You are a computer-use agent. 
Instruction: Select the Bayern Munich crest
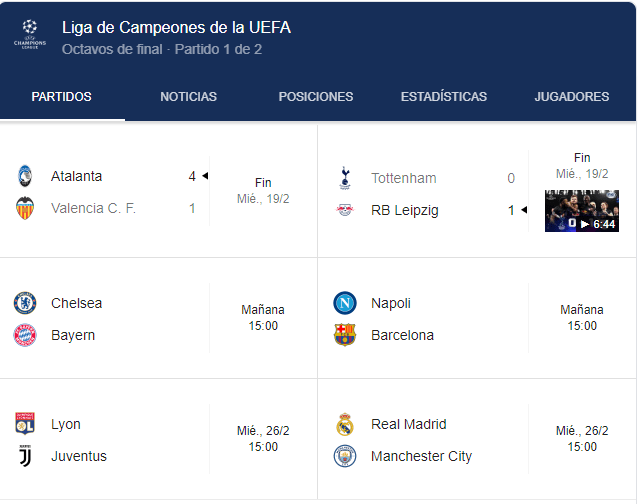(25, 335)
